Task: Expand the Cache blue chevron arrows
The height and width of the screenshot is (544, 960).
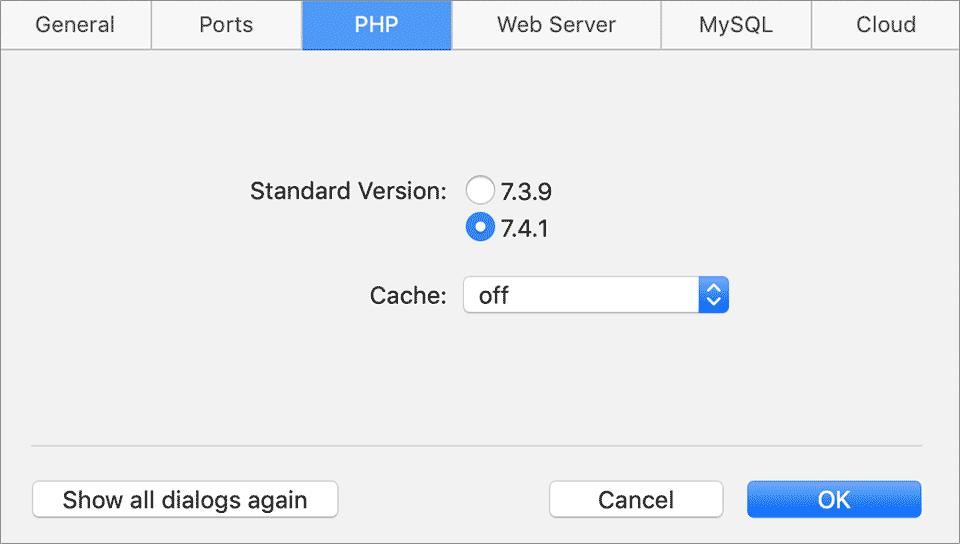Action: coord(713,295)
